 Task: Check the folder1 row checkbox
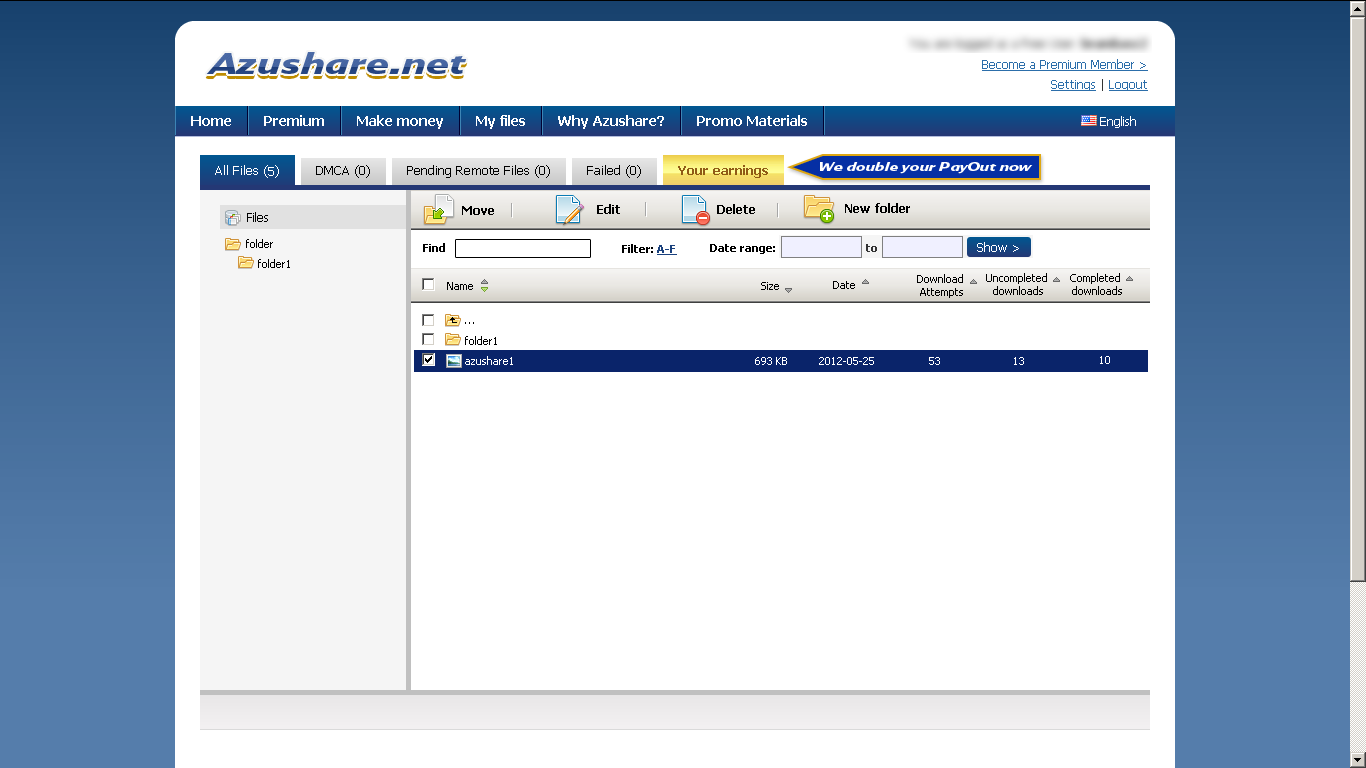(428, 340)
